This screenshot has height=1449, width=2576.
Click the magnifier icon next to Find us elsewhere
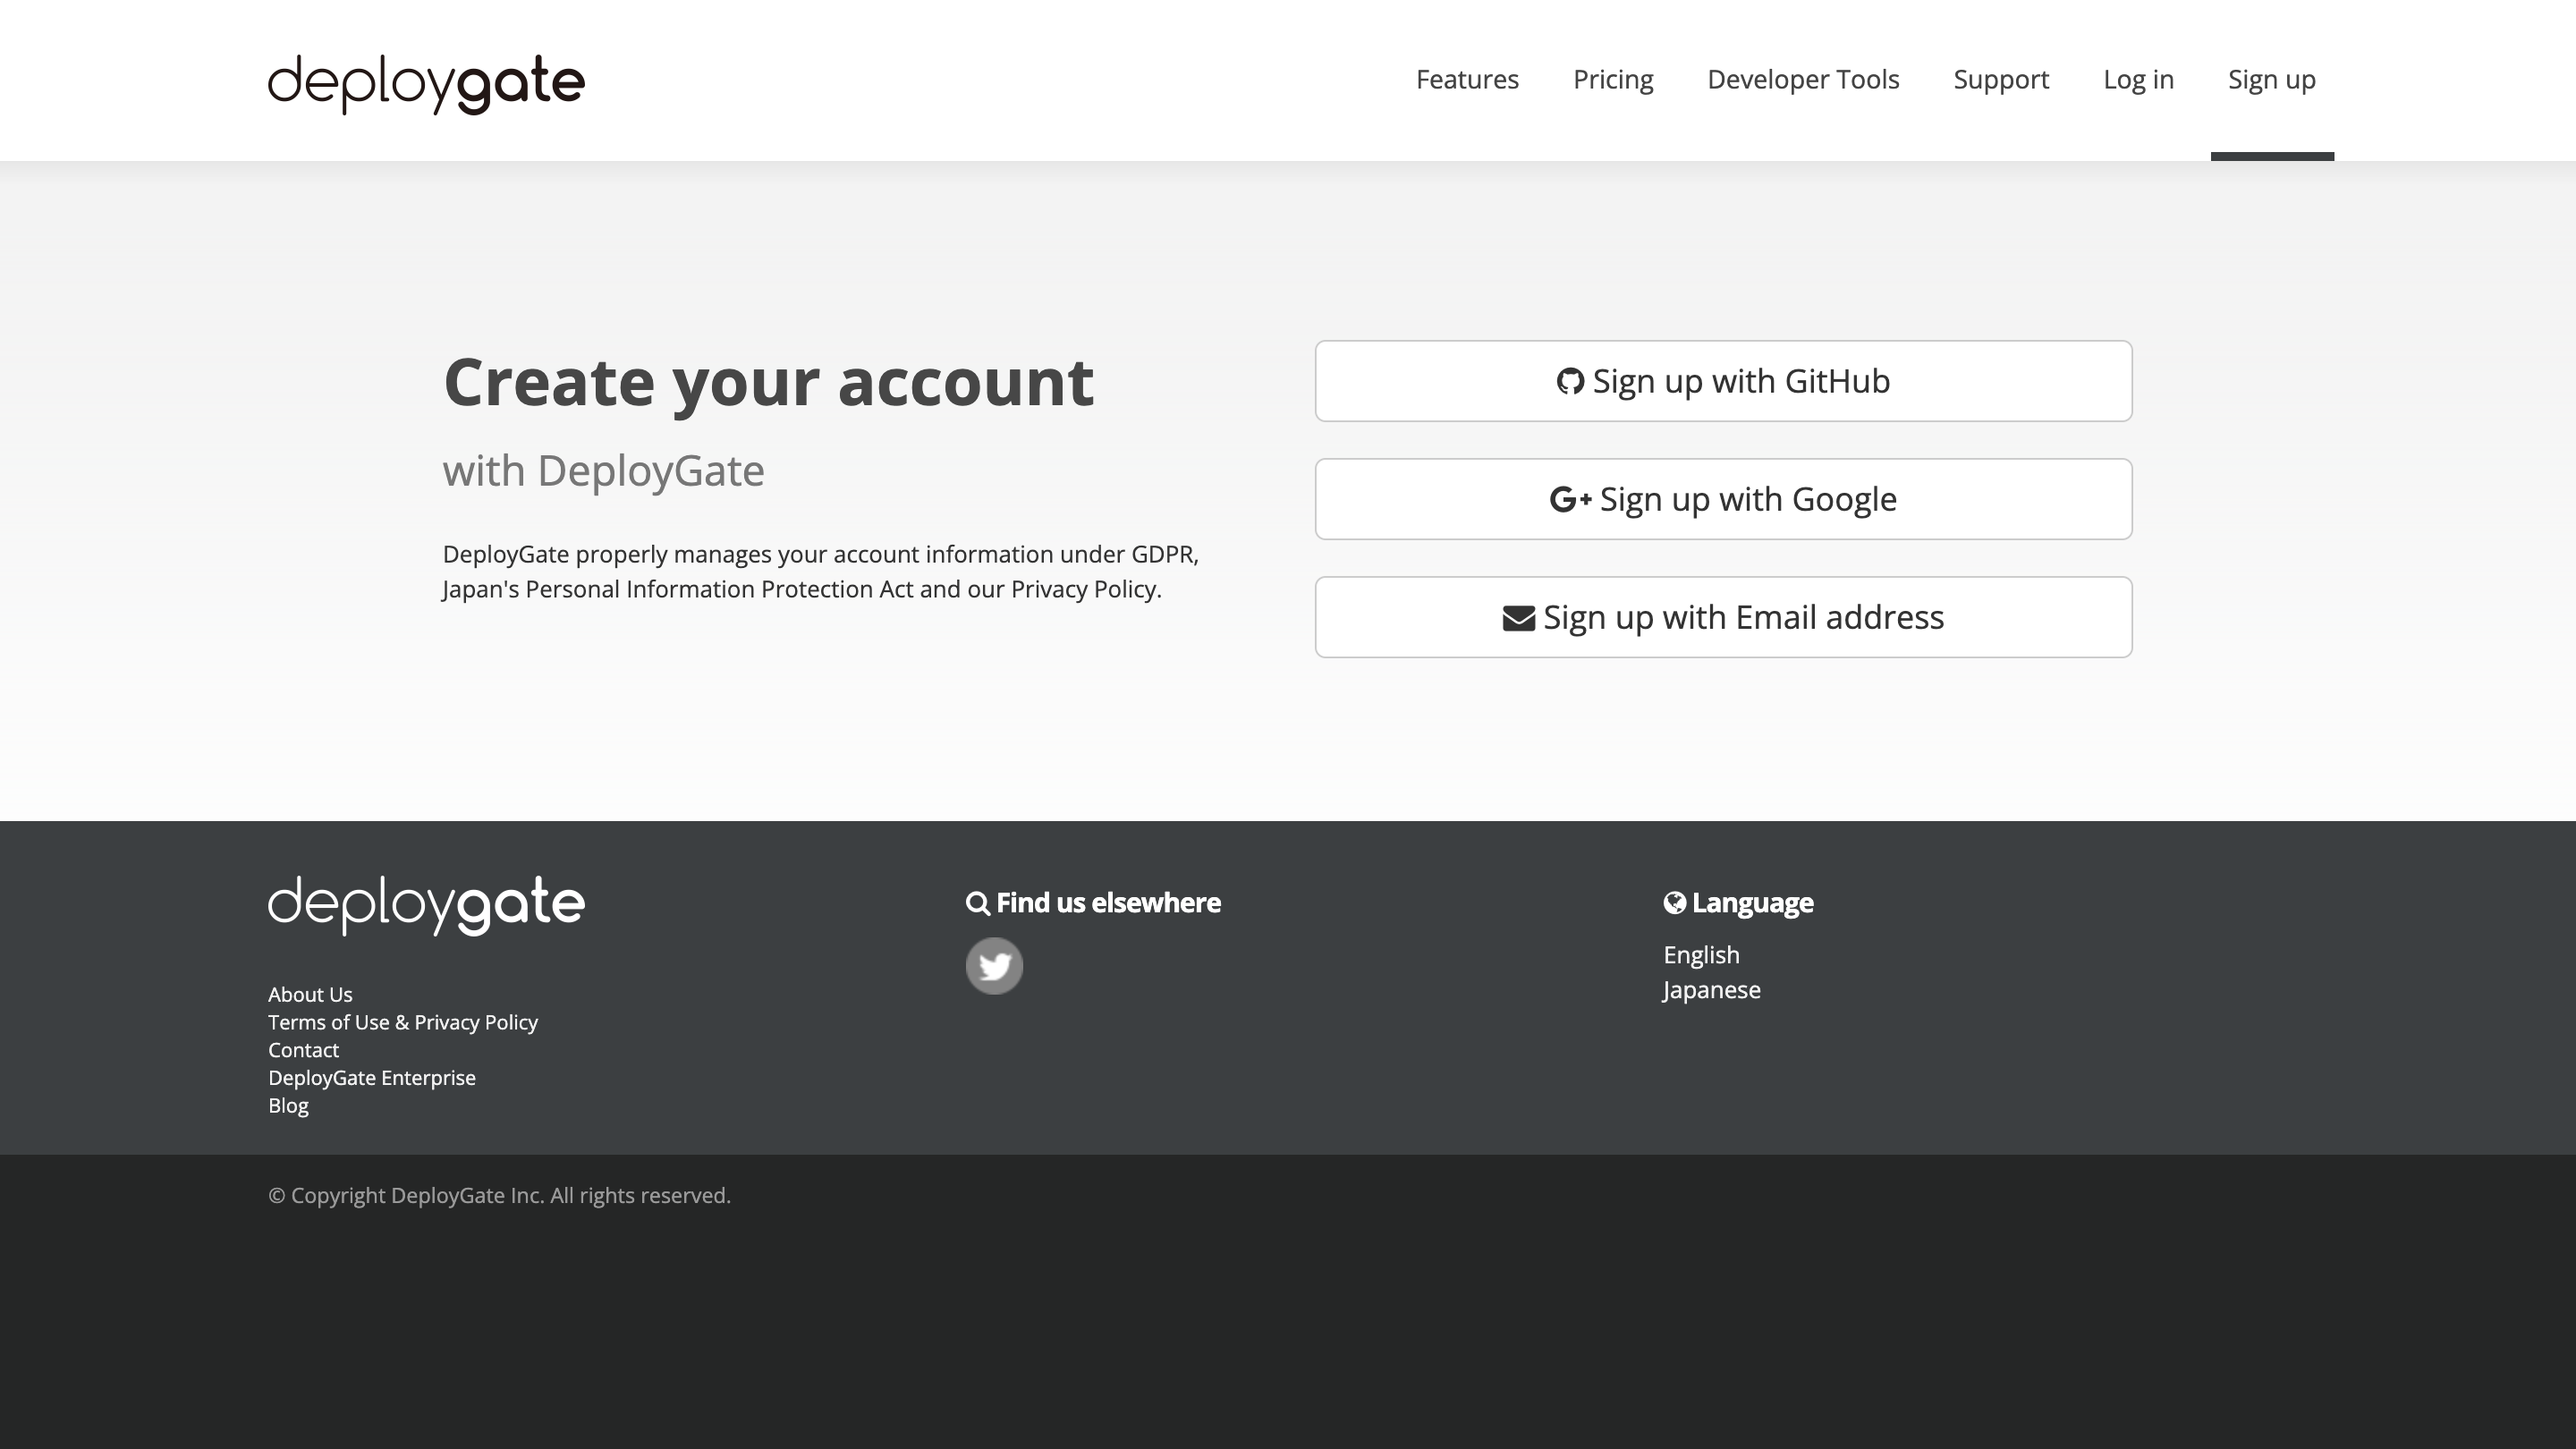978,902
